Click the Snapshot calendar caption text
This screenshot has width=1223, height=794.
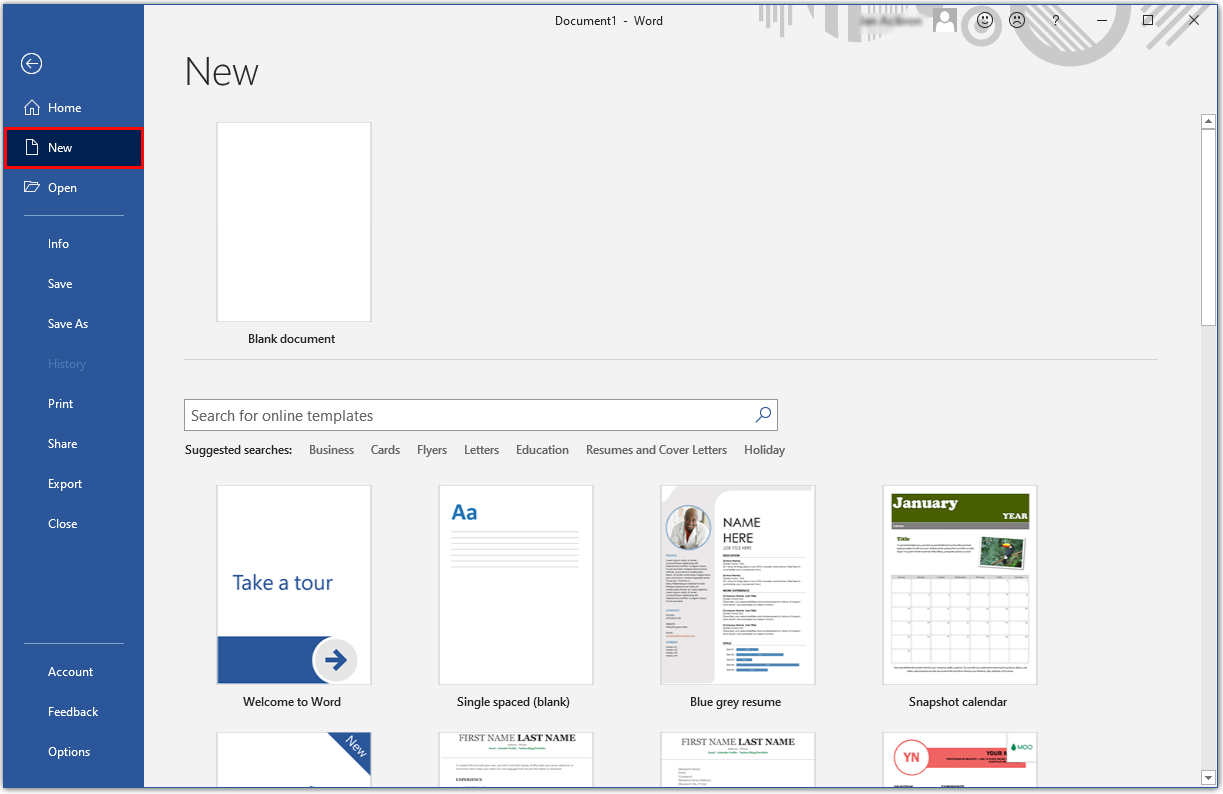tap(958, 702)
